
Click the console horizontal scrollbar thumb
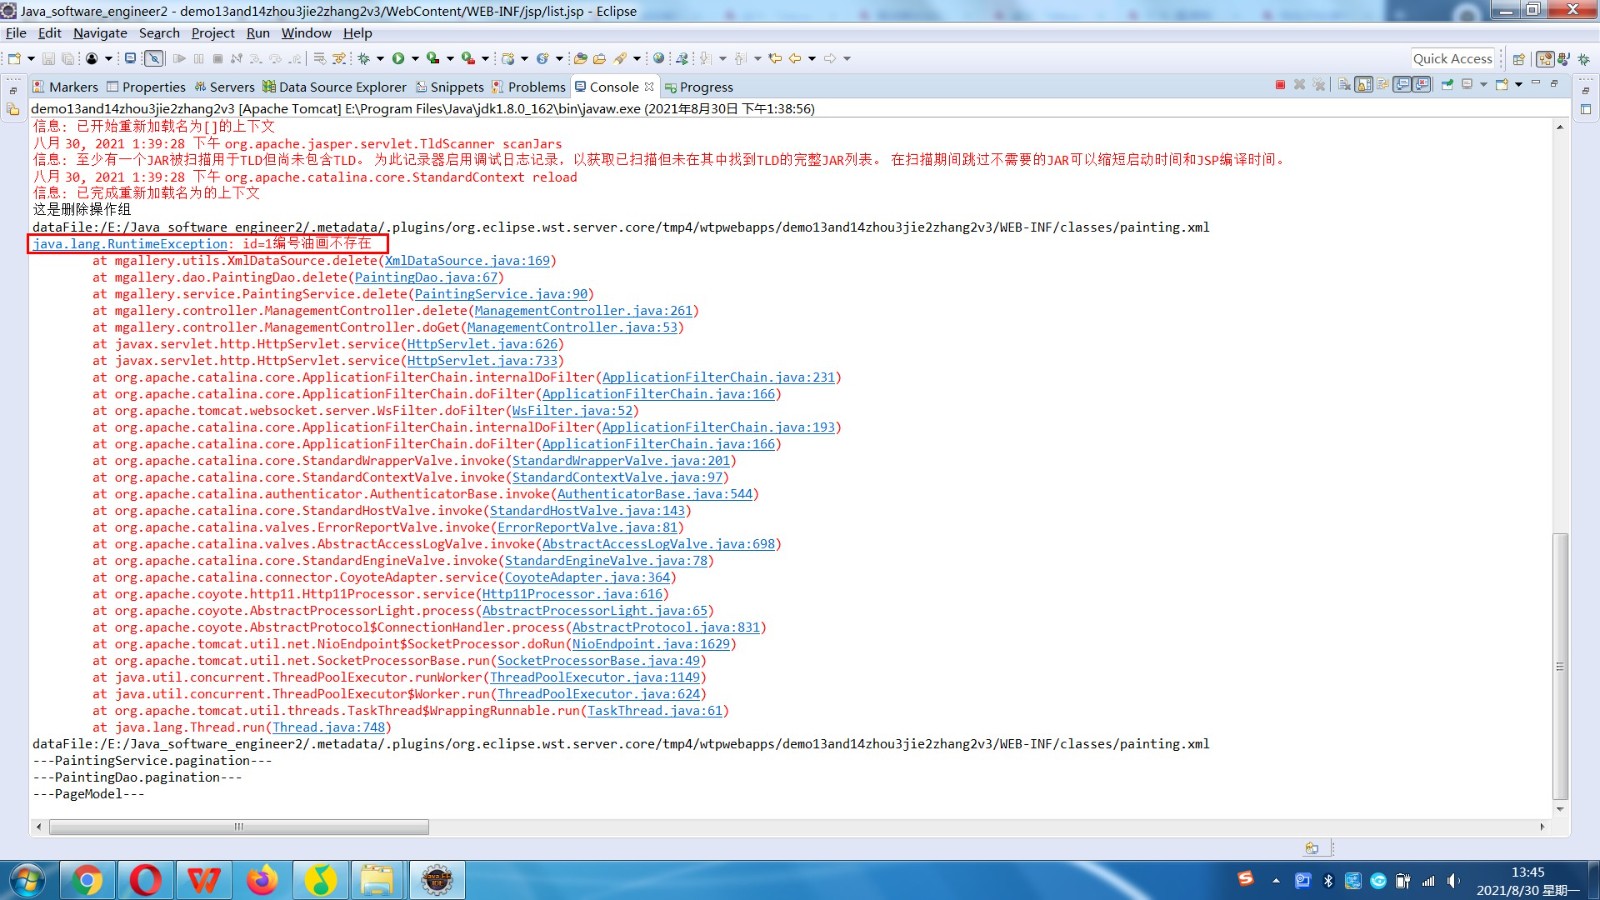pos(239,827)
